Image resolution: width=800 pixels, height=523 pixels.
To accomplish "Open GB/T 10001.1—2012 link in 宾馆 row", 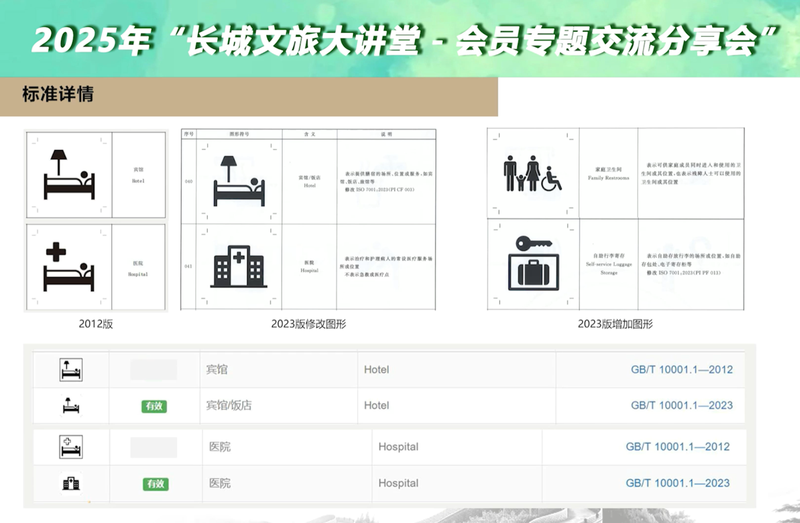I will (x=682, y=369).
